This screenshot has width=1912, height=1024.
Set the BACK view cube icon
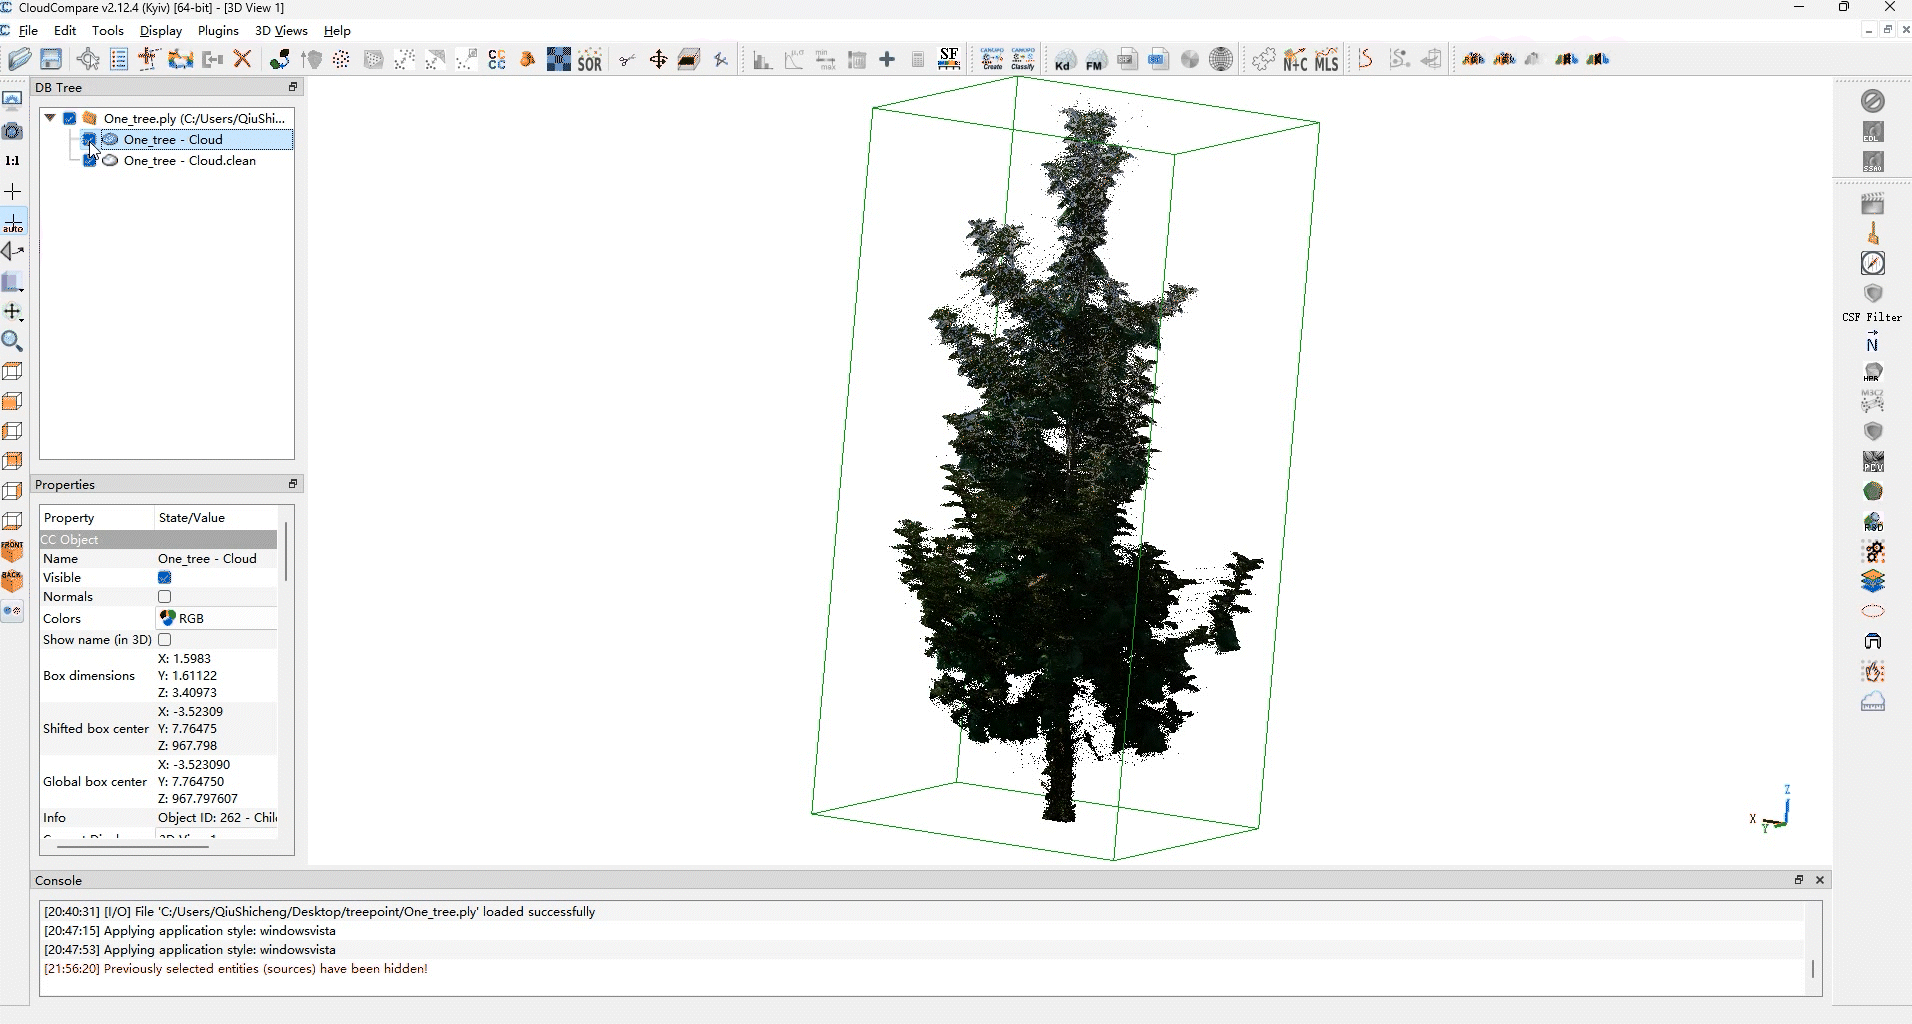pos(12,581)
